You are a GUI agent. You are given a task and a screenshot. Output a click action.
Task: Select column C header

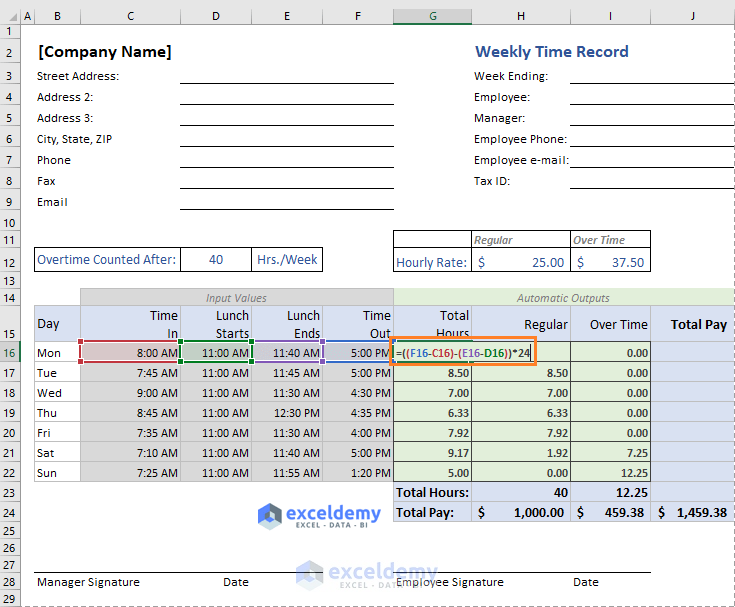coord(130,16)
